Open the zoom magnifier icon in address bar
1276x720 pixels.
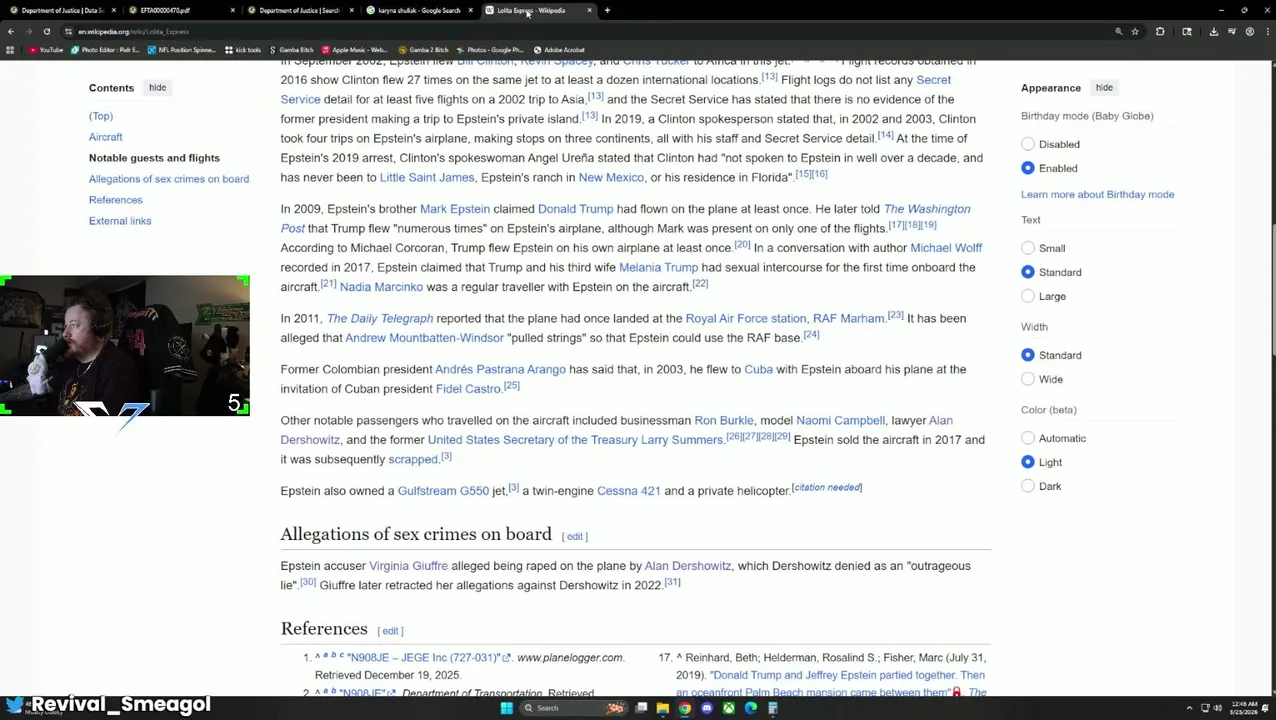pyautogui.click(x=1118, y=31)
